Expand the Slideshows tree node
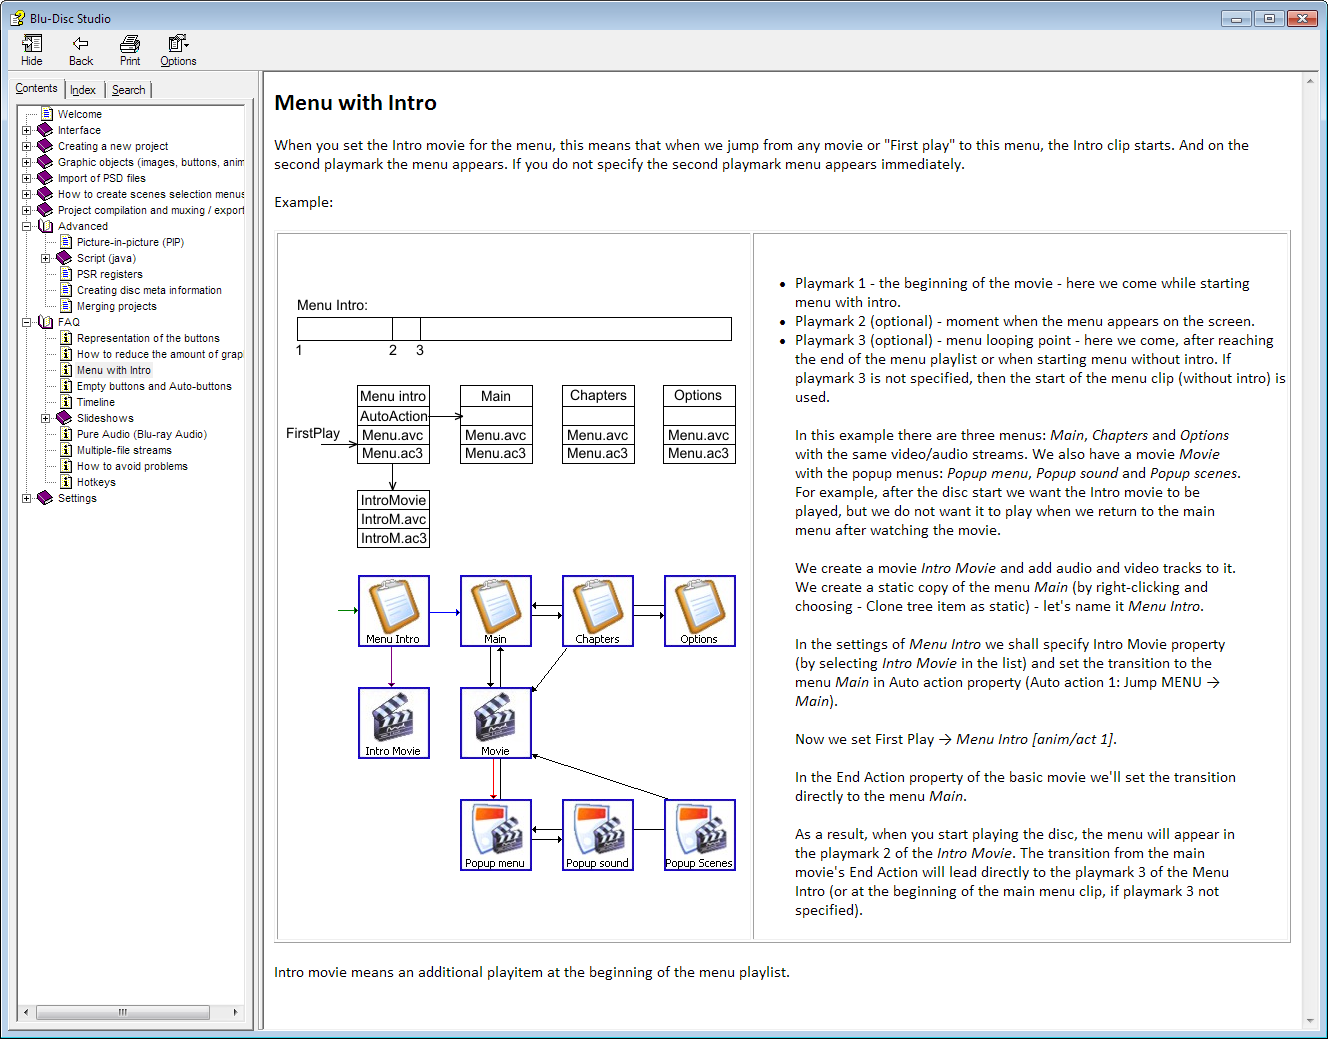1328x1039 pixels. point(46,418)
